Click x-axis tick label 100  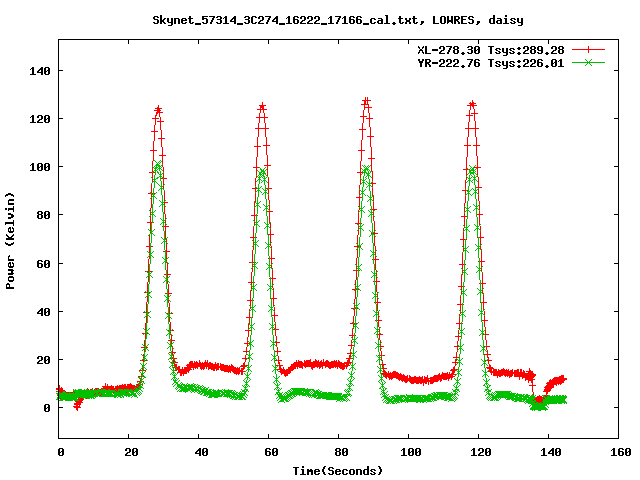[x=411, y=452]
